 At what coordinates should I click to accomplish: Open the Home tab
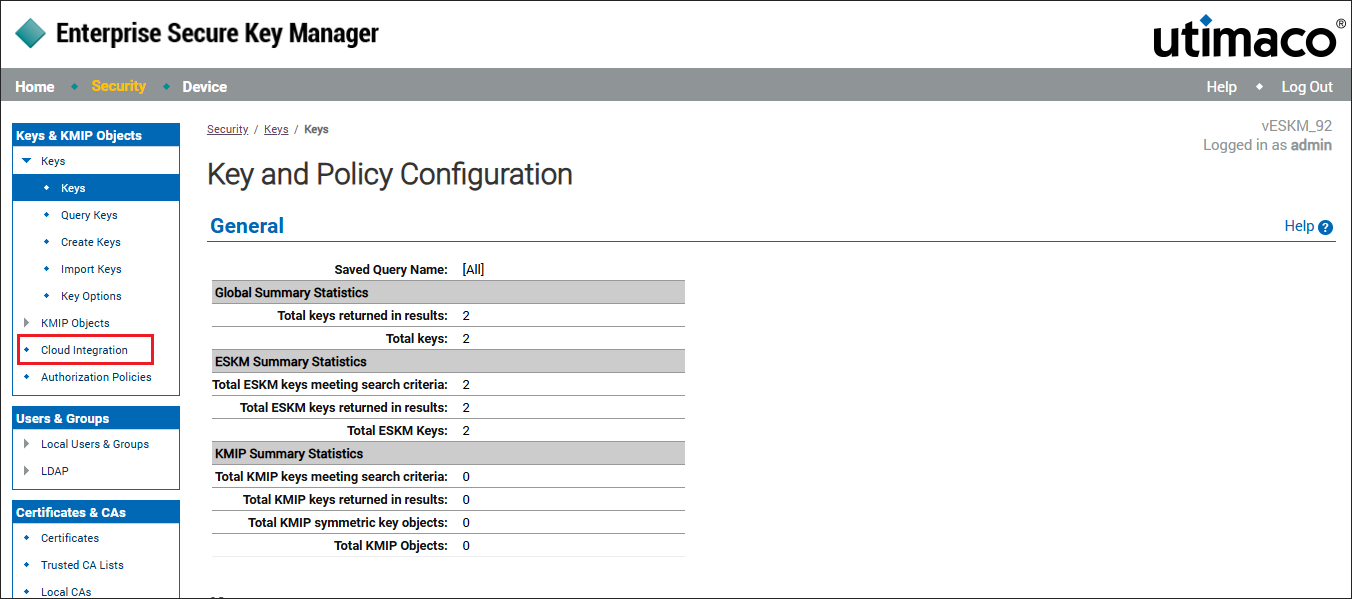tap(35, 87)
